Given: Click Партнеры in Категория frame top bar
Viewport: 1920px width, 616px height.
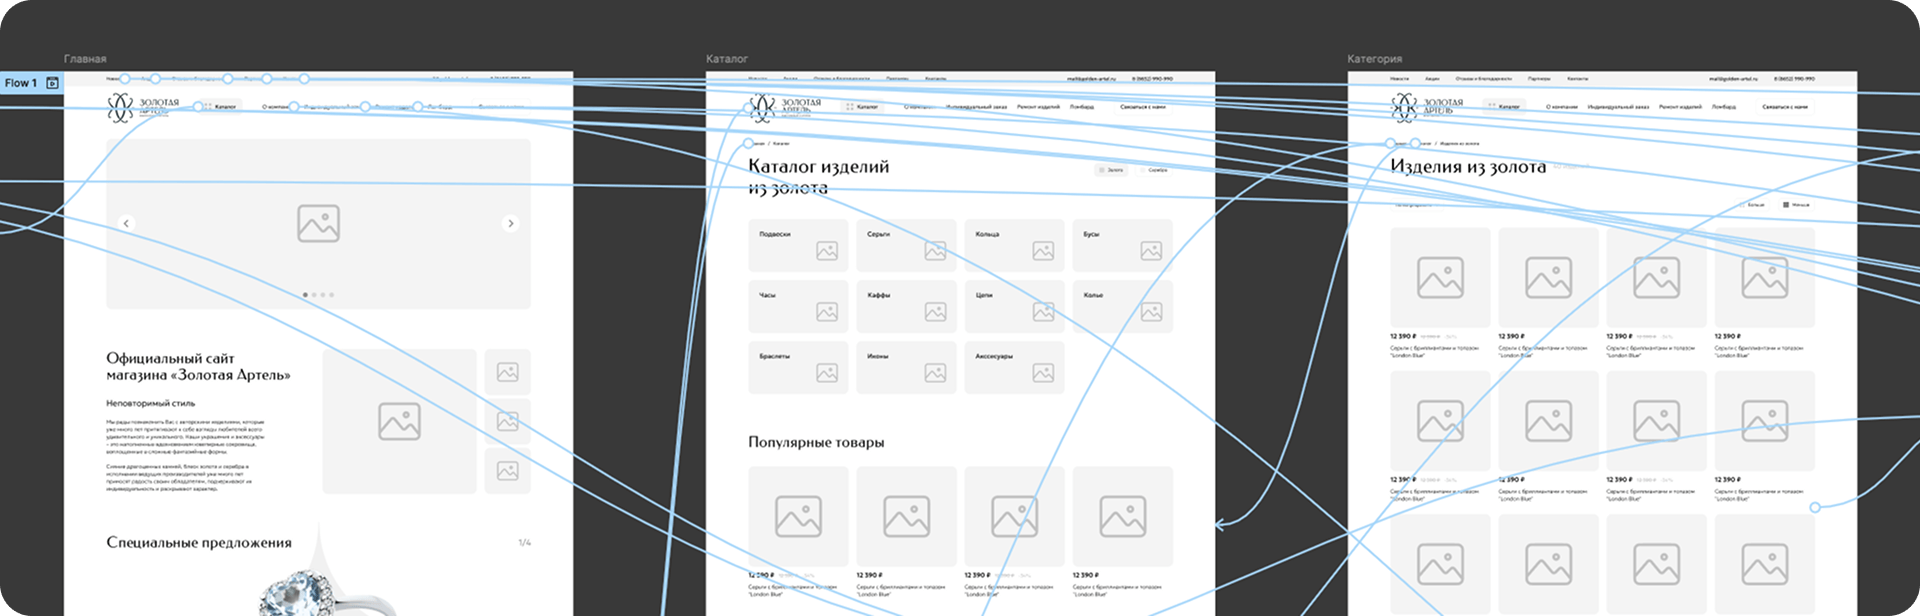Looking at the screenshot, I should pos(1539,78).
